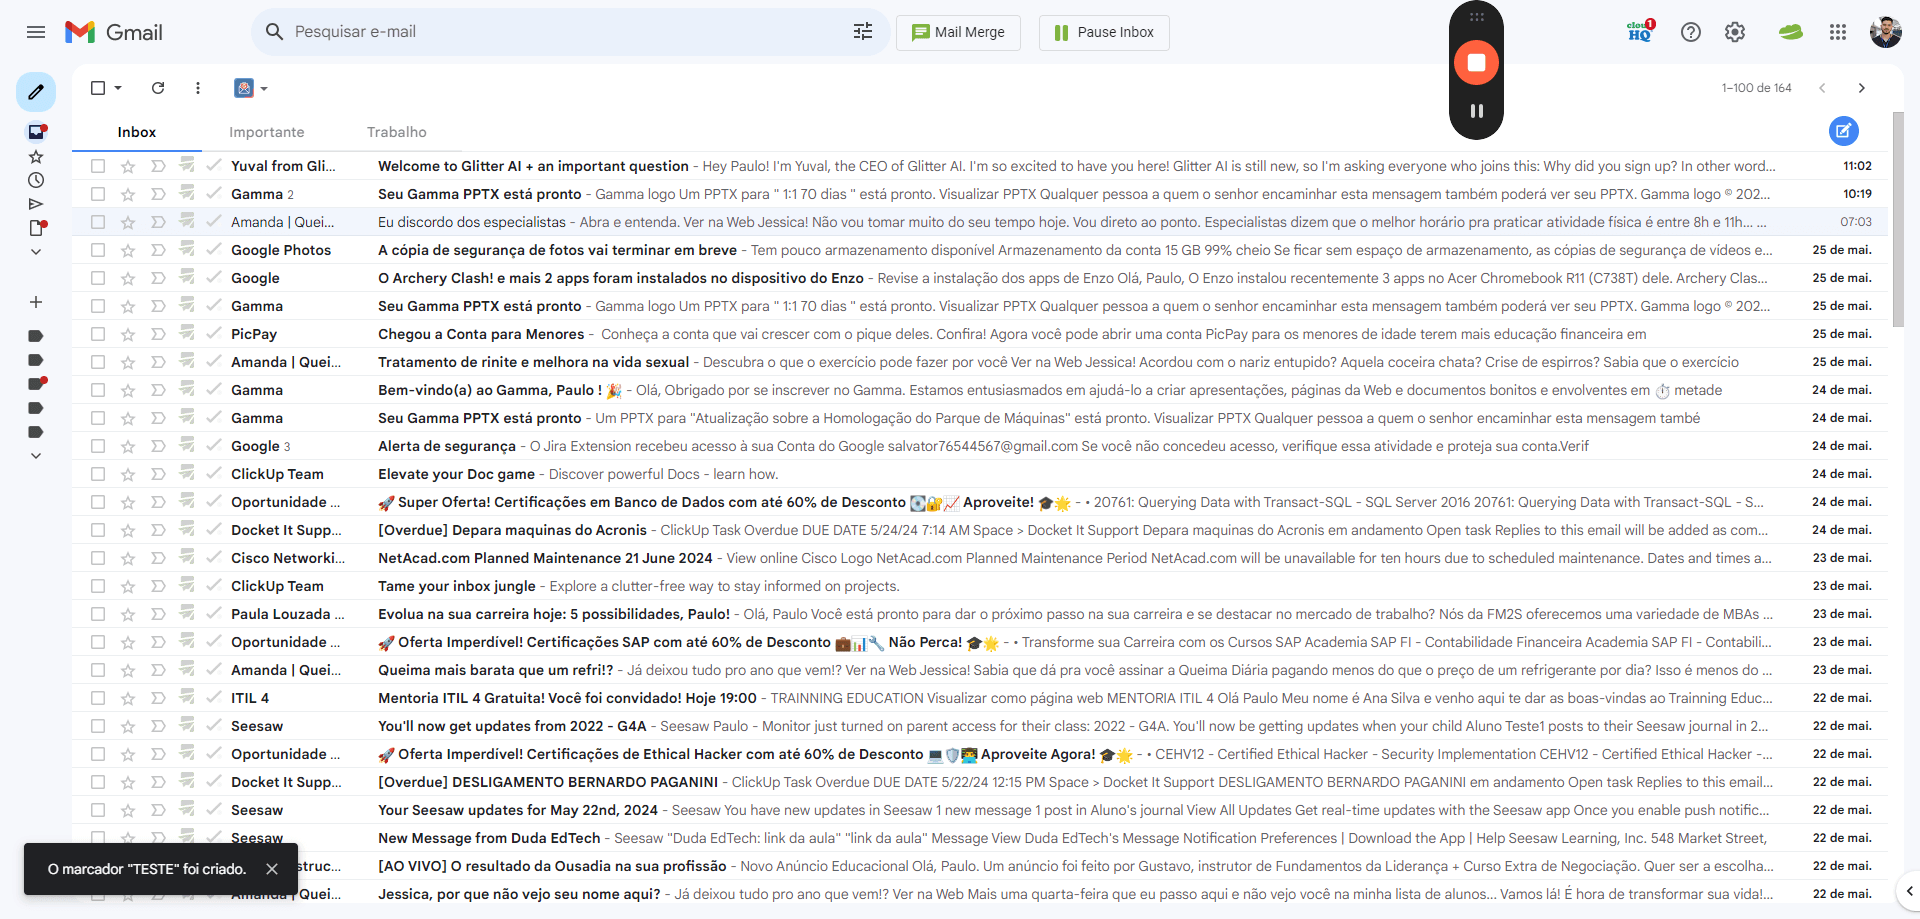Screen dimensions: 1920x919
Task: Focus the 'Pesquisar e-mail' search field
Action: coord(566,32)
